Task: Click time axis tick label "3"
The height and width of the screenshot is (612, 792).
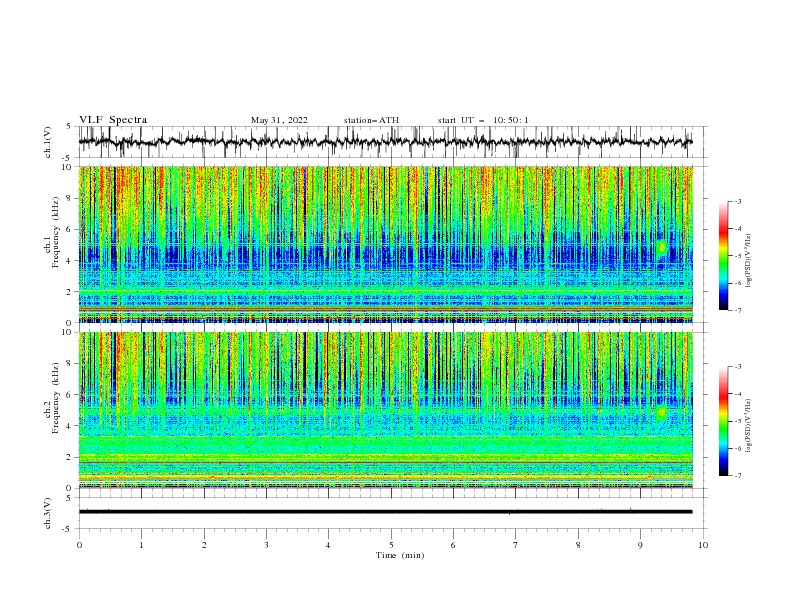Action: tap(266, 545)
